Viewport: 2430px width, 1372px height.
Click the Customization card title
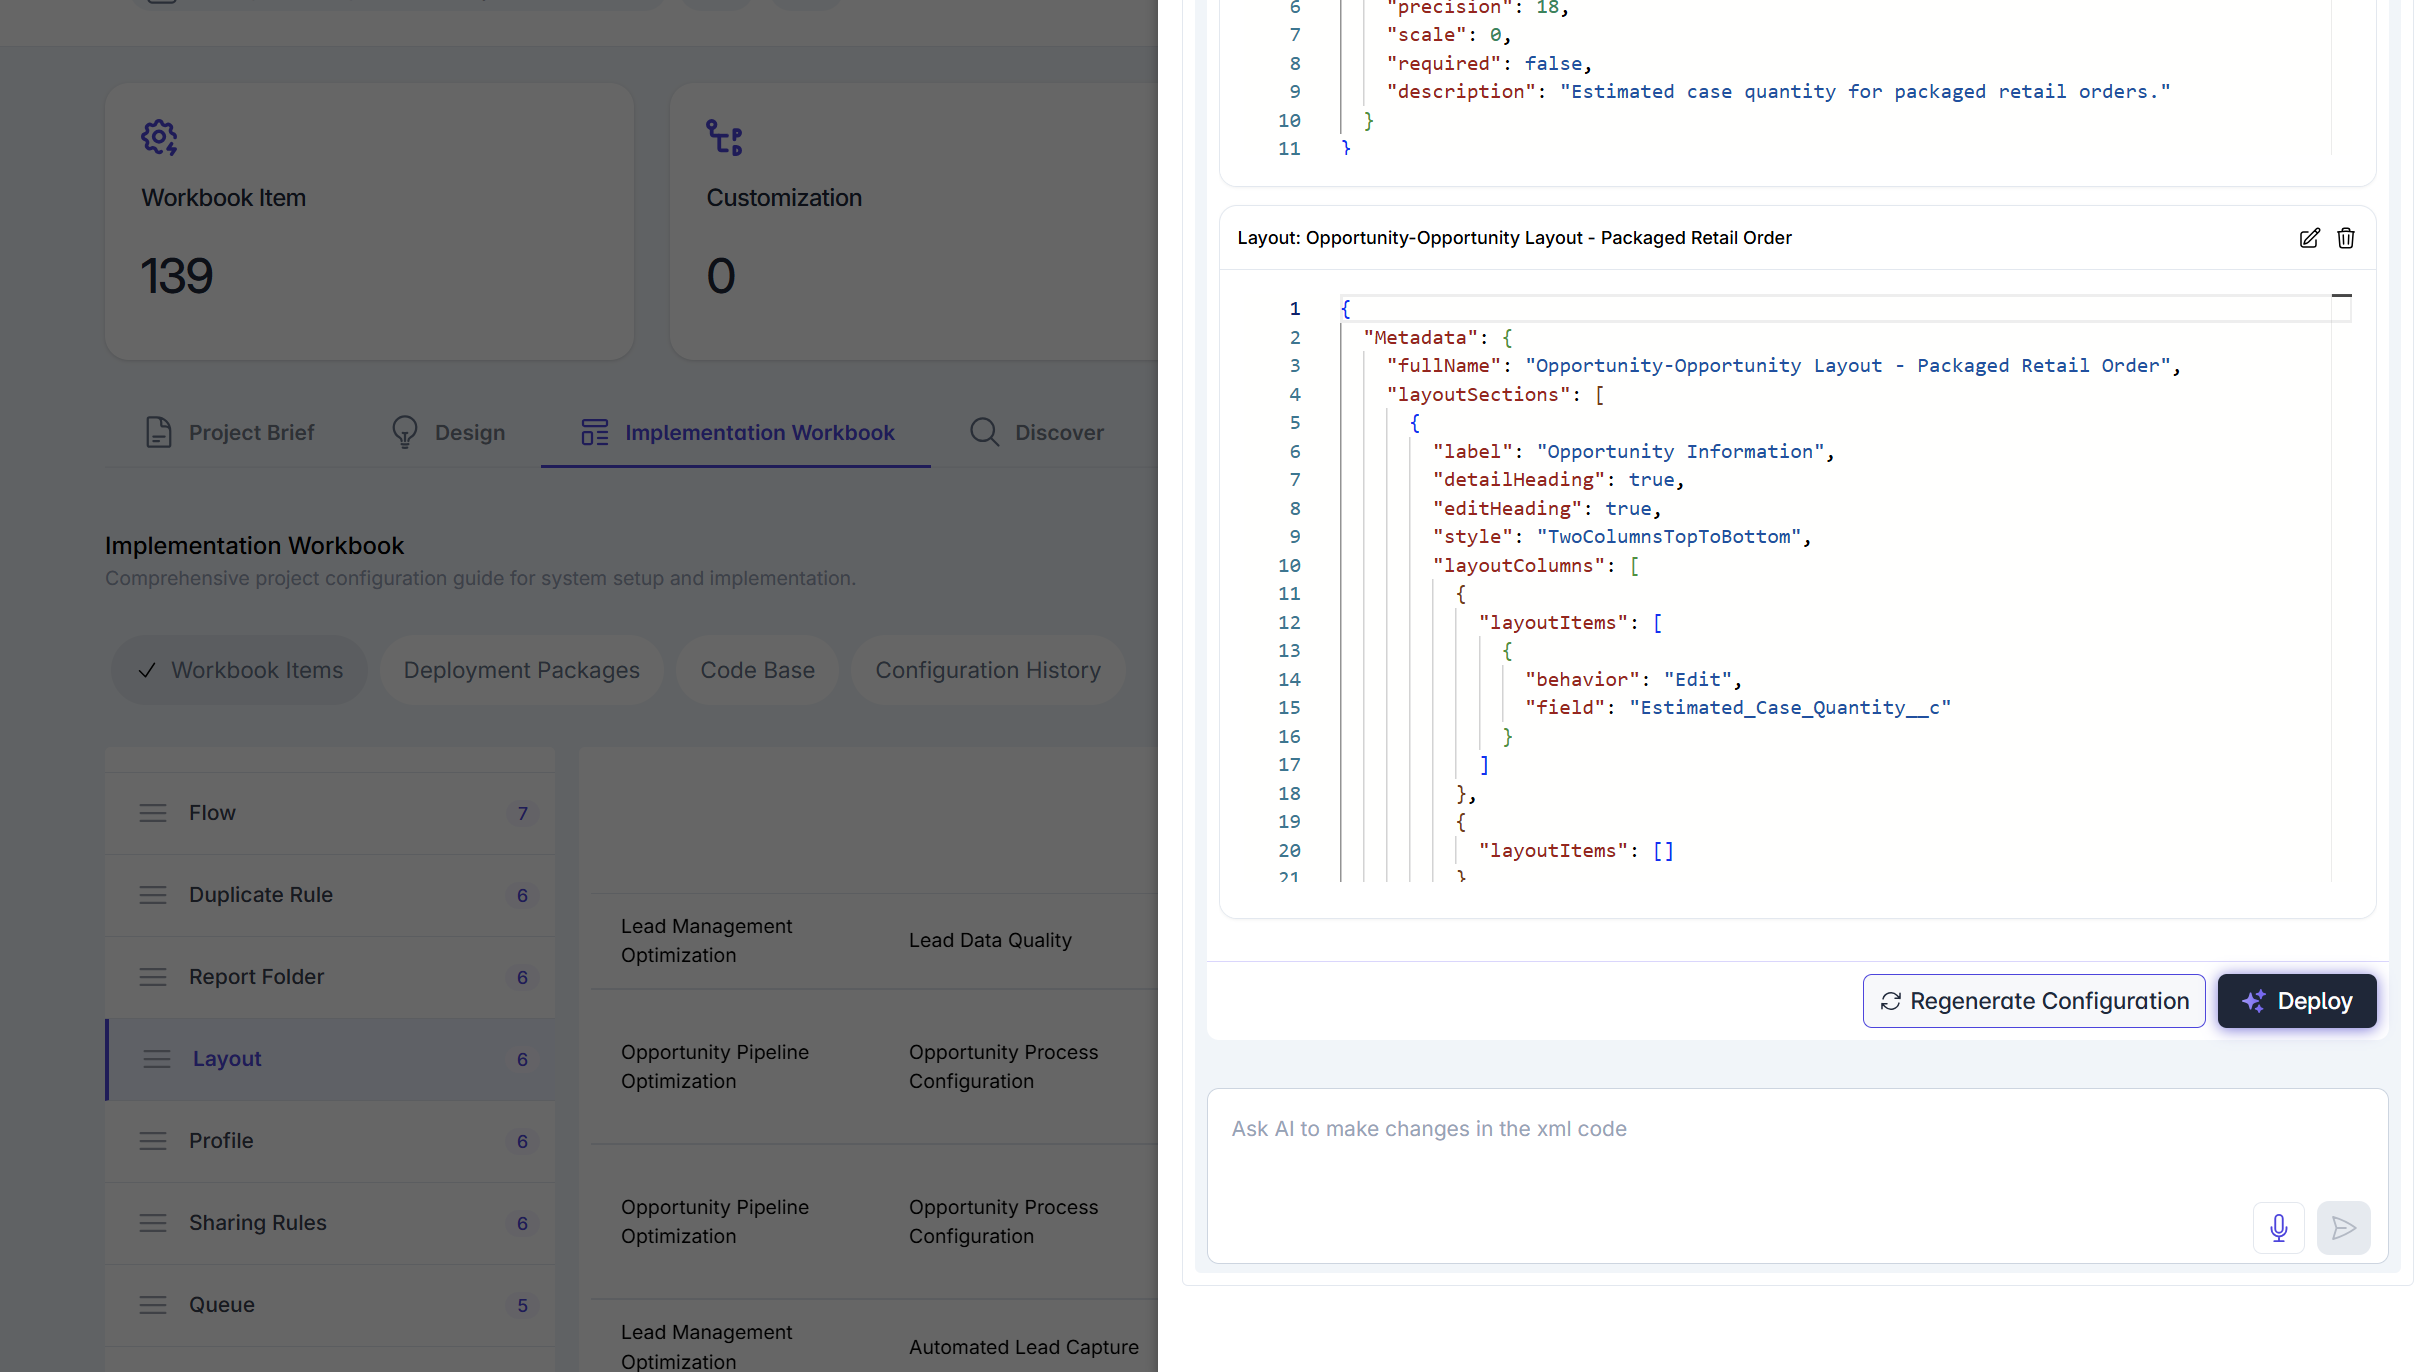784,198
